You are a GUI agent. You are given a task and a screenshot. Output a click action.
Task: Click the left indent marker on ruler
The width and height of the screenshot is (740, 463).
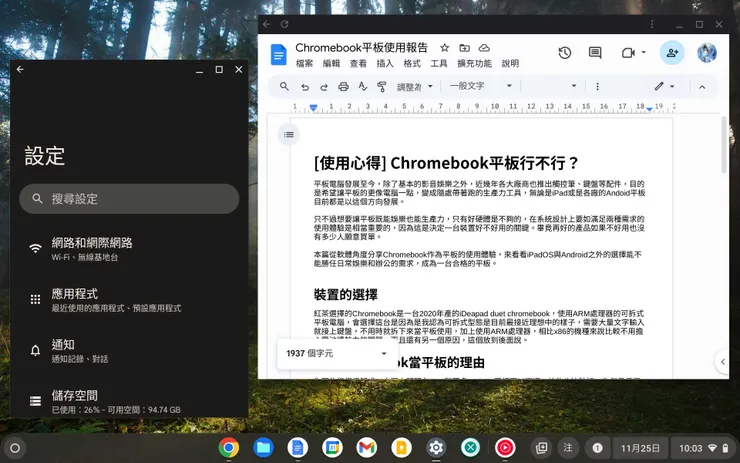point(313,108)
